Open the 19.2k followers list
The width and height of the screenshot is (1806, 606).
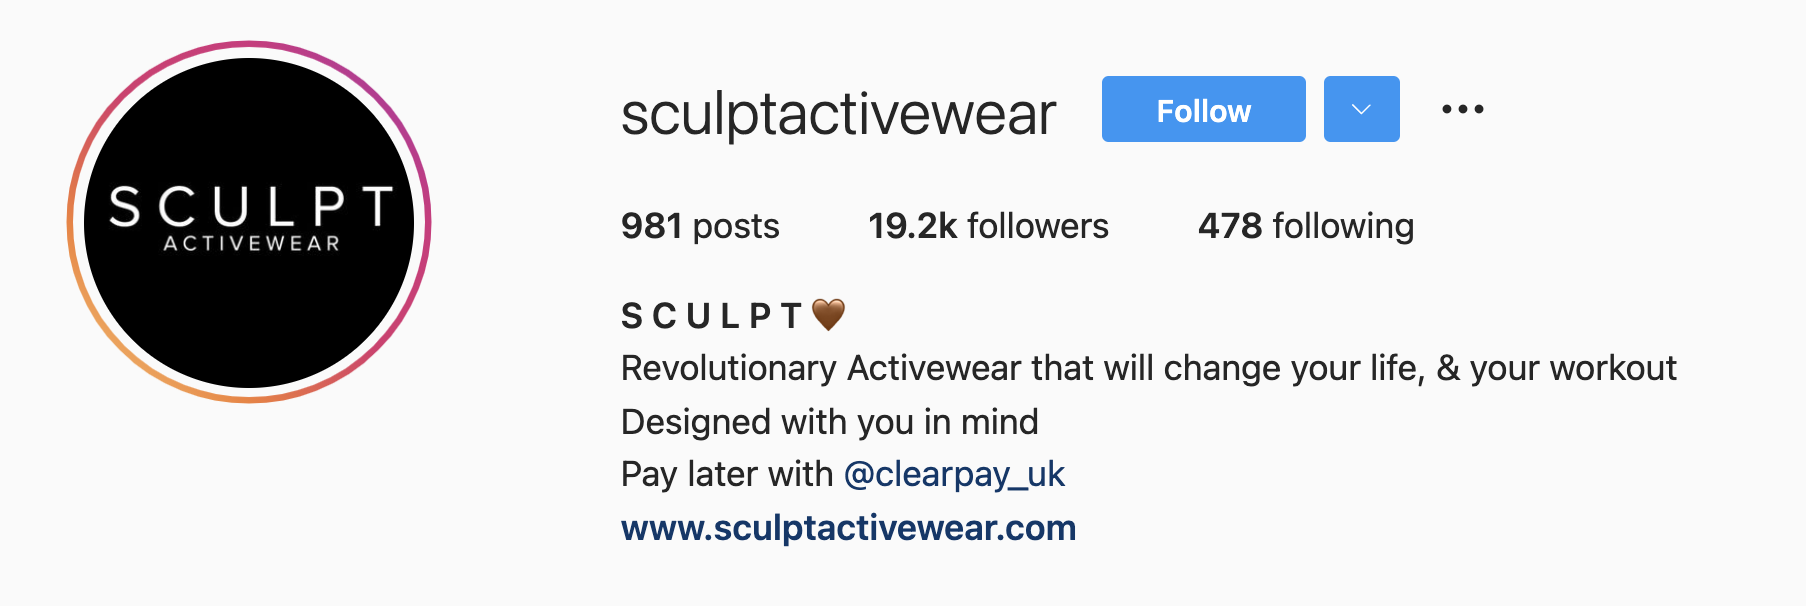[988, 226]
